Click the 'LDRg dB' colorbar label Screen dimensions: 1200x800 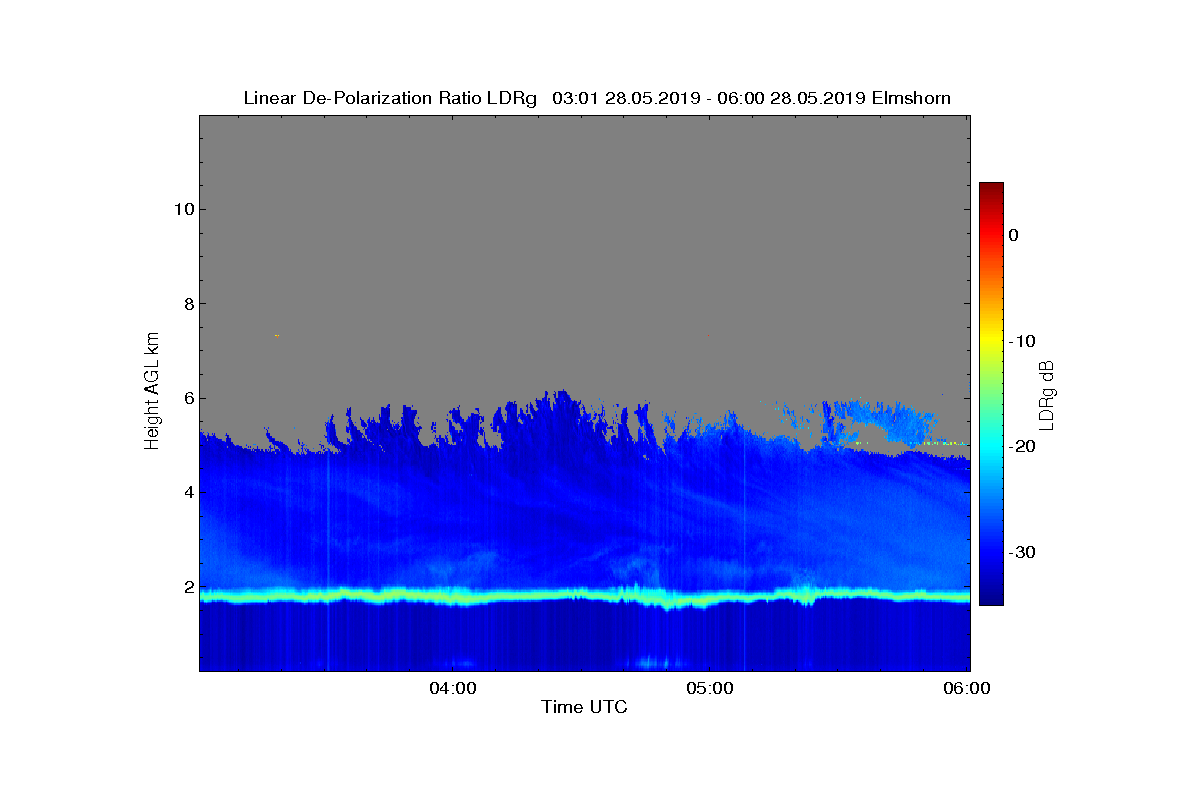[1046, 395]
